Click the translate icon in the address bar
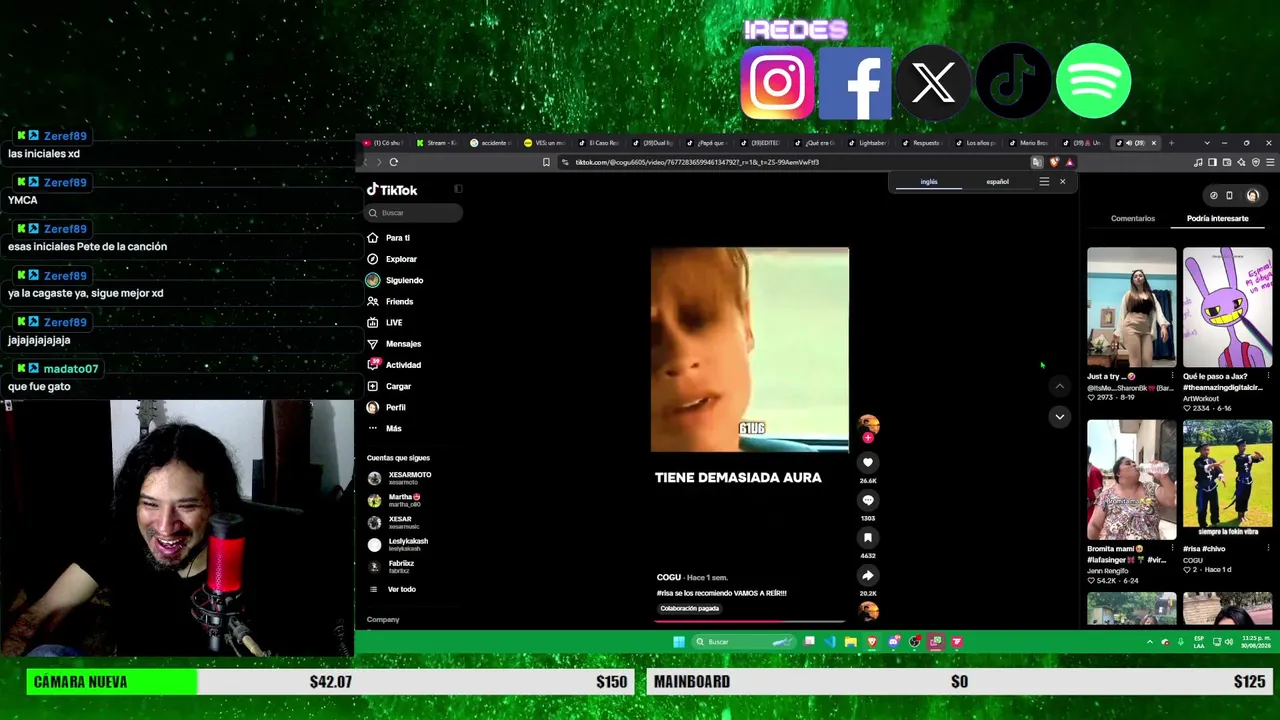 coord(1037,162)
